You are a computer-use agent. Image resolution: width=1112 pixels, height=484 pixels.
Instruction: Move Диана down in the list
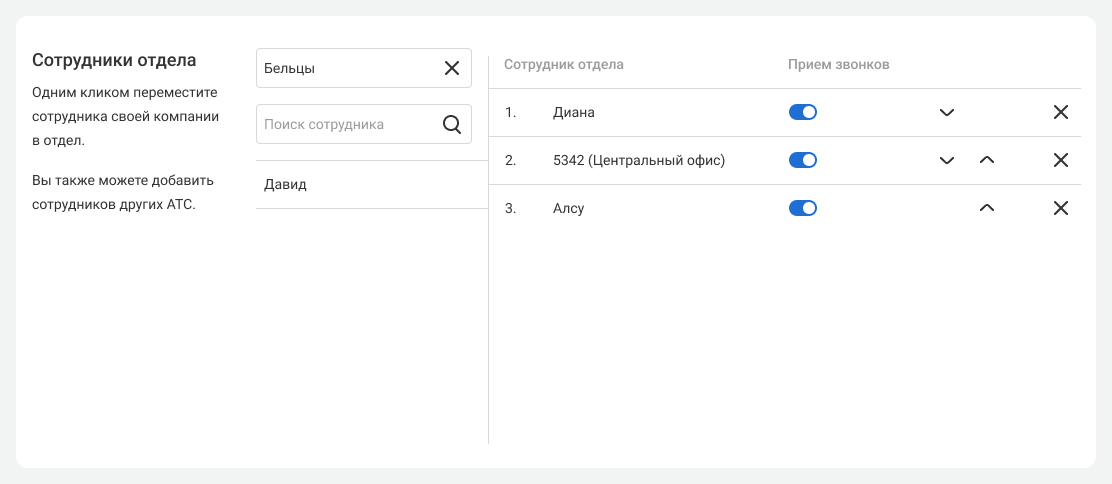(x=947, y=112)
